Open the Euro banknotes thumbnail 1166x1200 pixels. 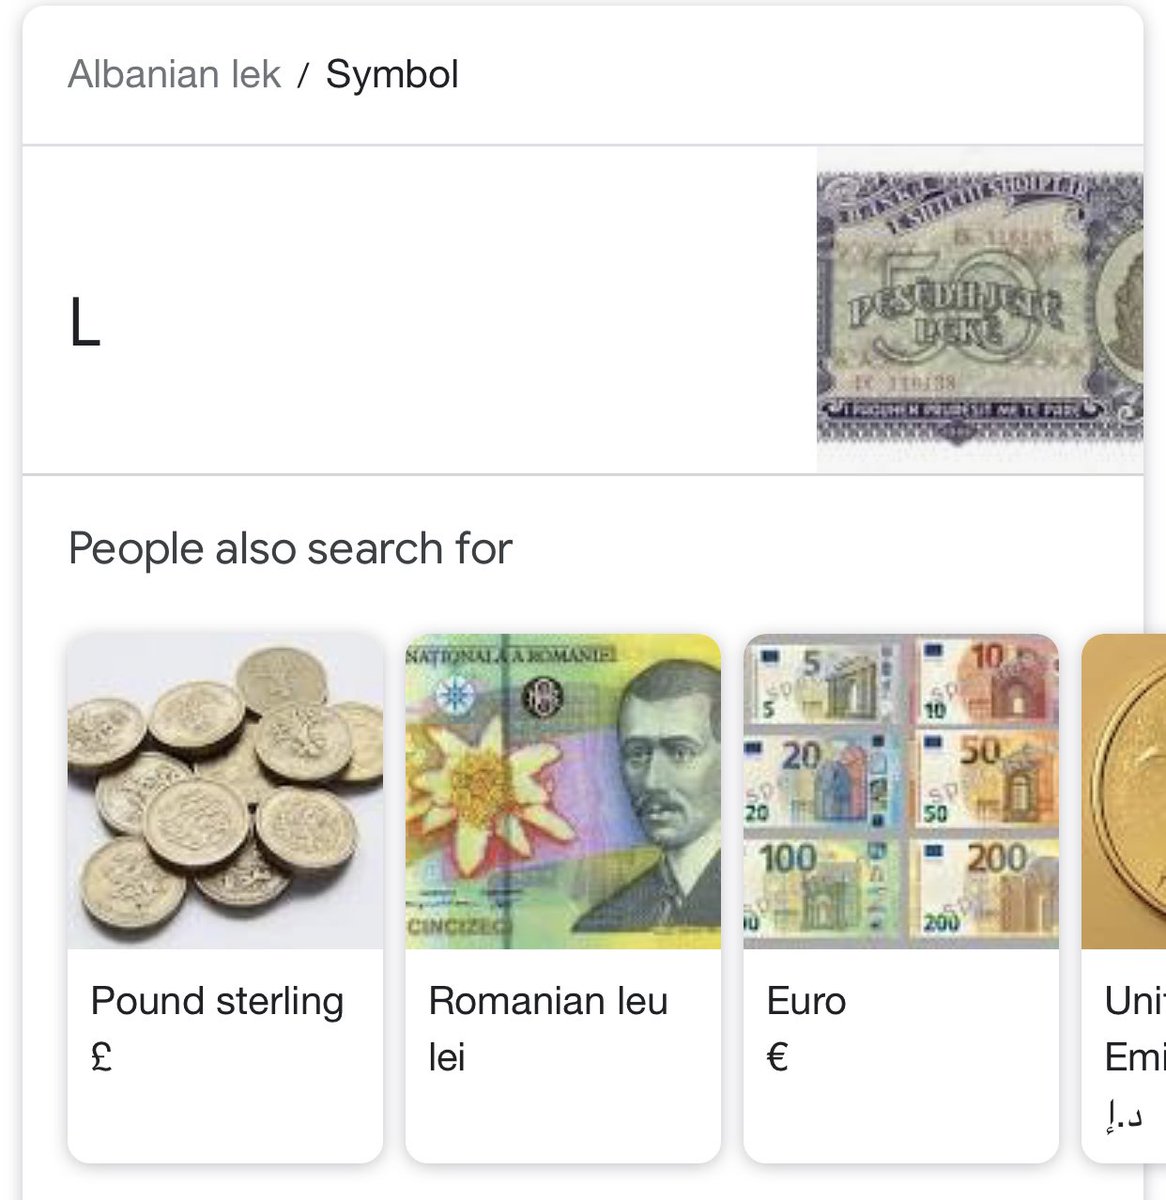tap(901, 791)
